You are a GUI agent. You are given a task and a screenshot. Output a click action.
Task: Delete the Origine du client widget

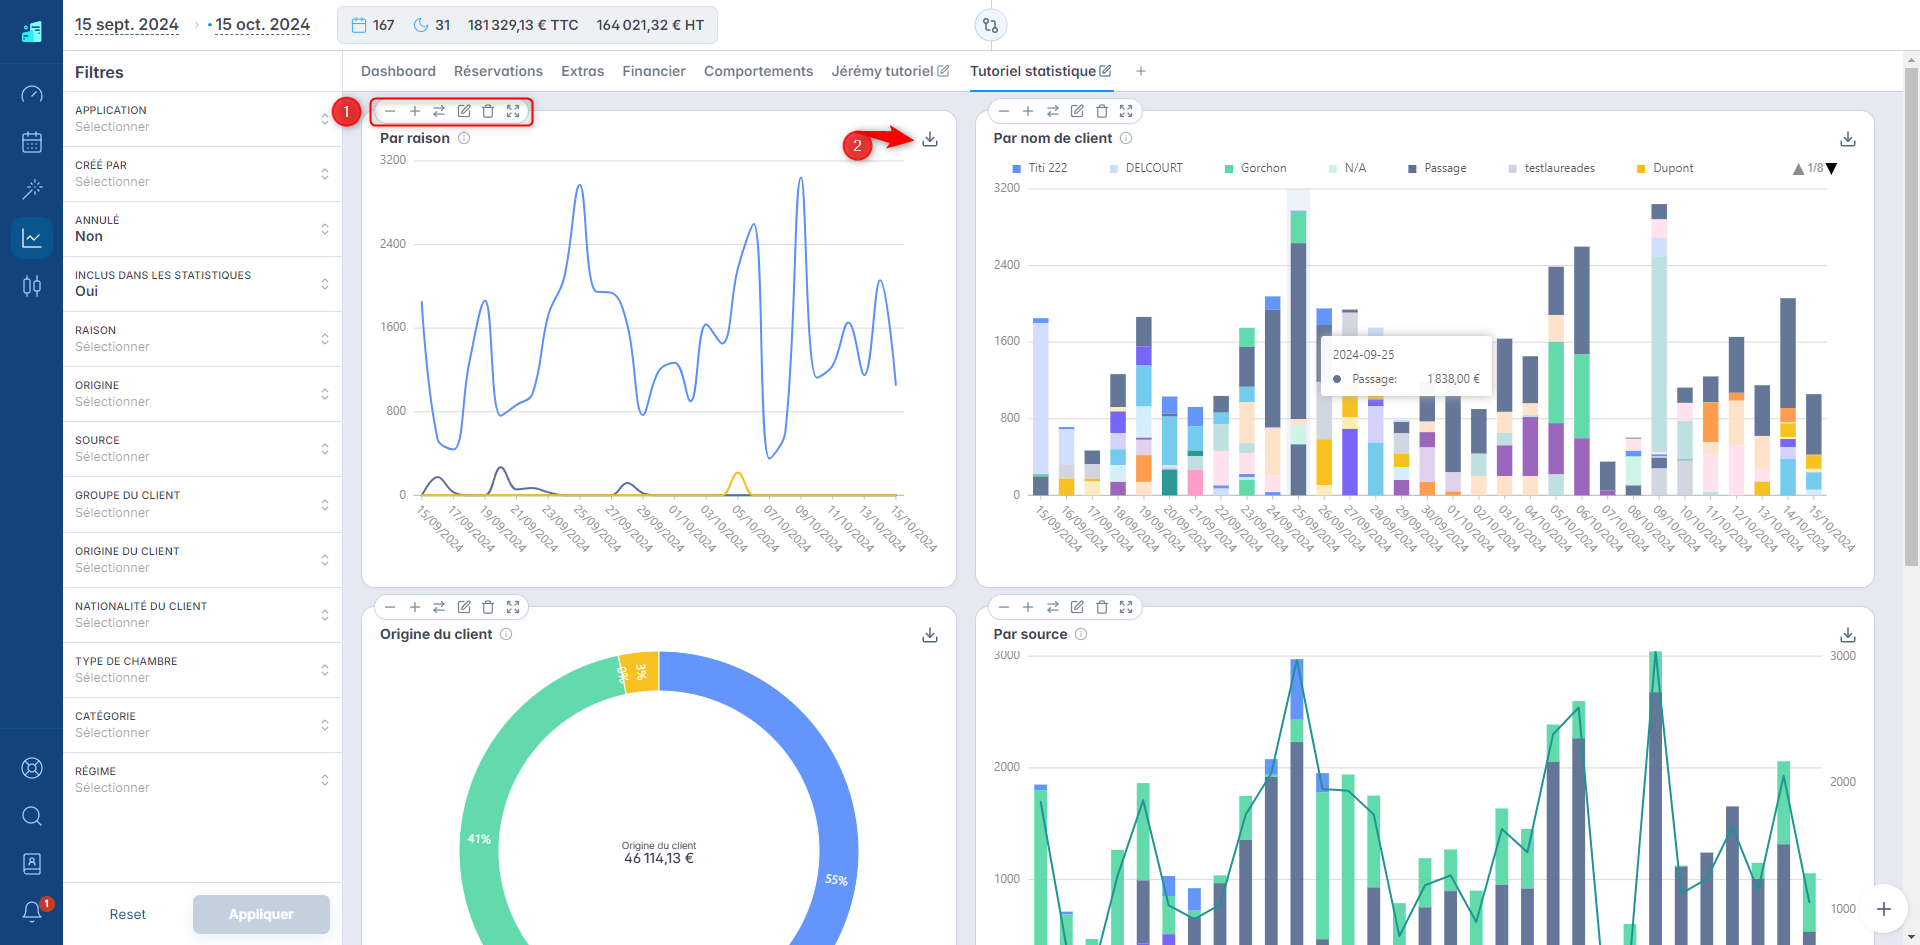(488, 607)
